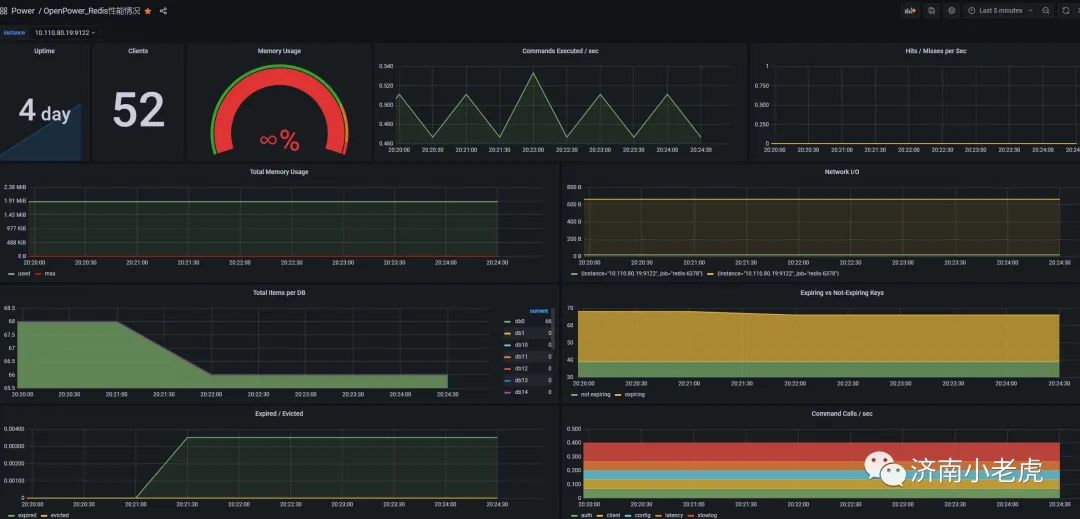Image resolution: width=1080 pixels, height=519 pixels.
Task: Open the 'Memory Usage' gauge panel title menu
Action: coord(279,51)
